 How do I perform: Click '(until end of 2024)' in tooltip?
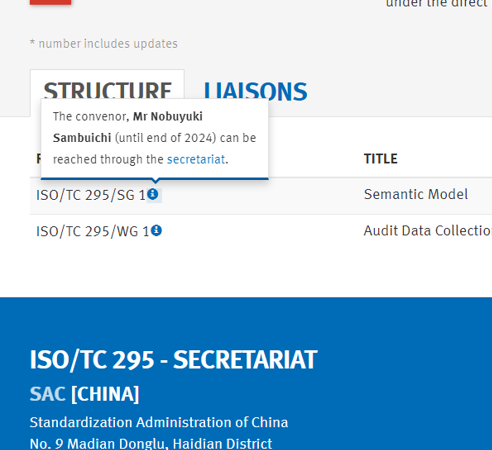pyautogui.click(x=166, y=138)
